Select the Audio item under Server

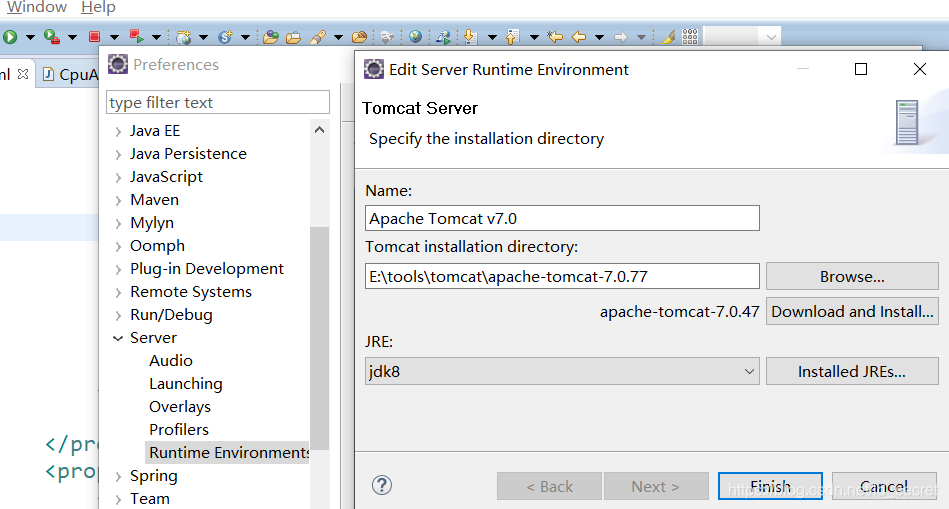[x=171, y=361]
